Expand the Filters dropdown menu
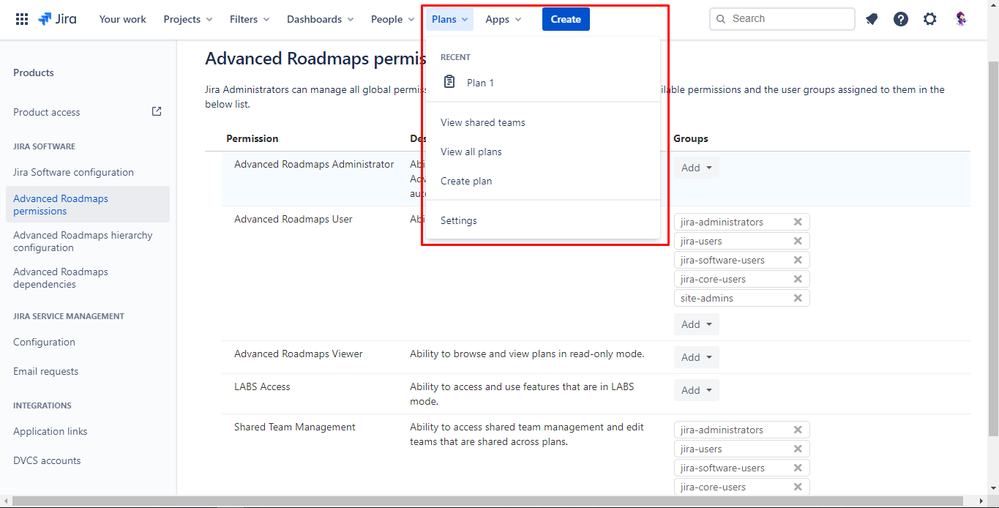 tap(250, 19)
